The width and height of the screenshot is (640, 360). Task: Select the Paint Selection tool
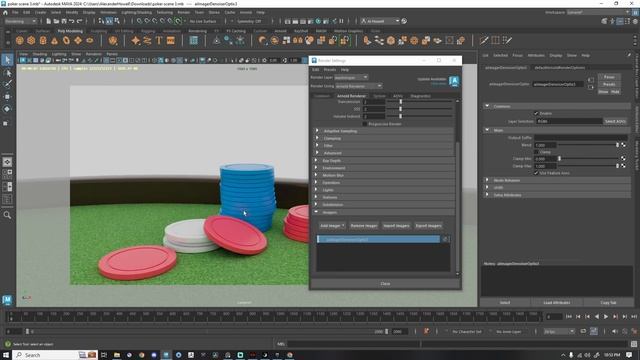point(7,84)
